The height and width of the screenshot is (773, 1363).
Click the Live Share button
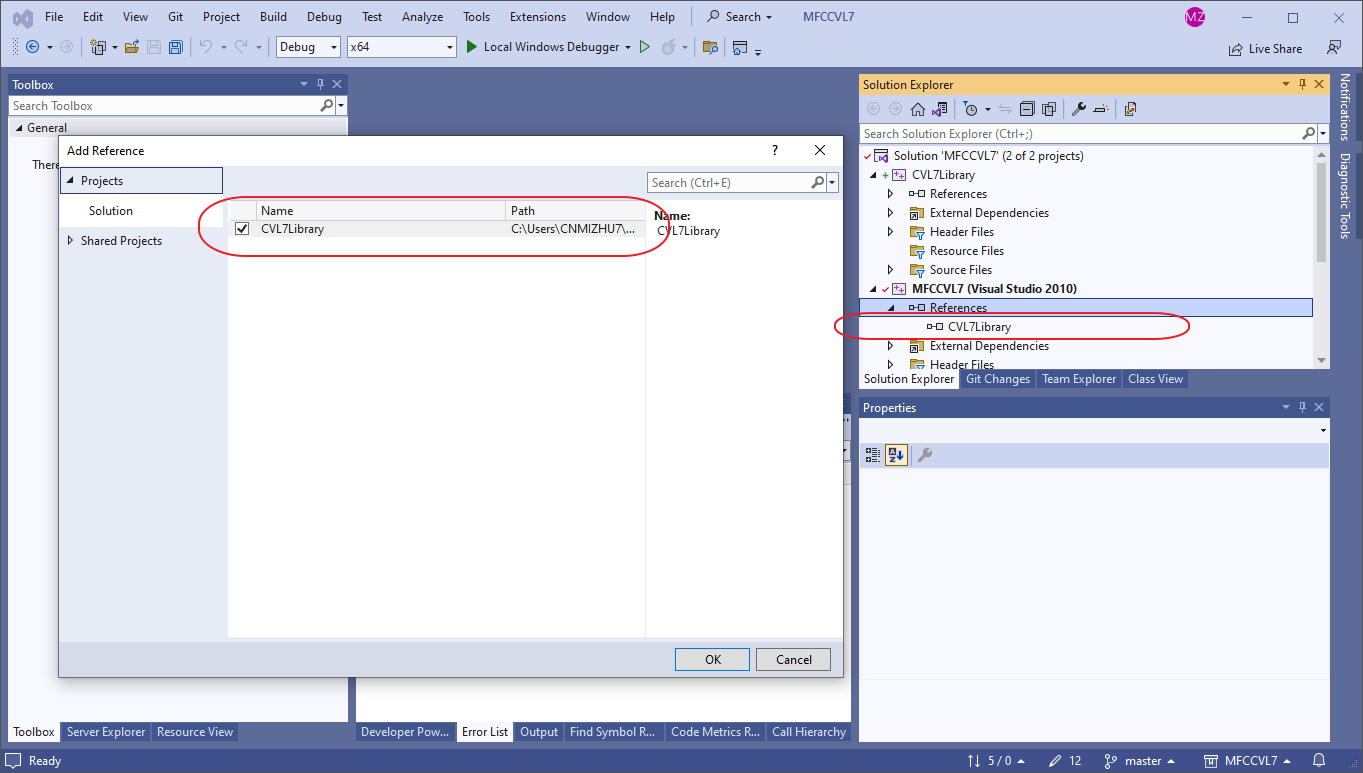tap(1265, 48)
